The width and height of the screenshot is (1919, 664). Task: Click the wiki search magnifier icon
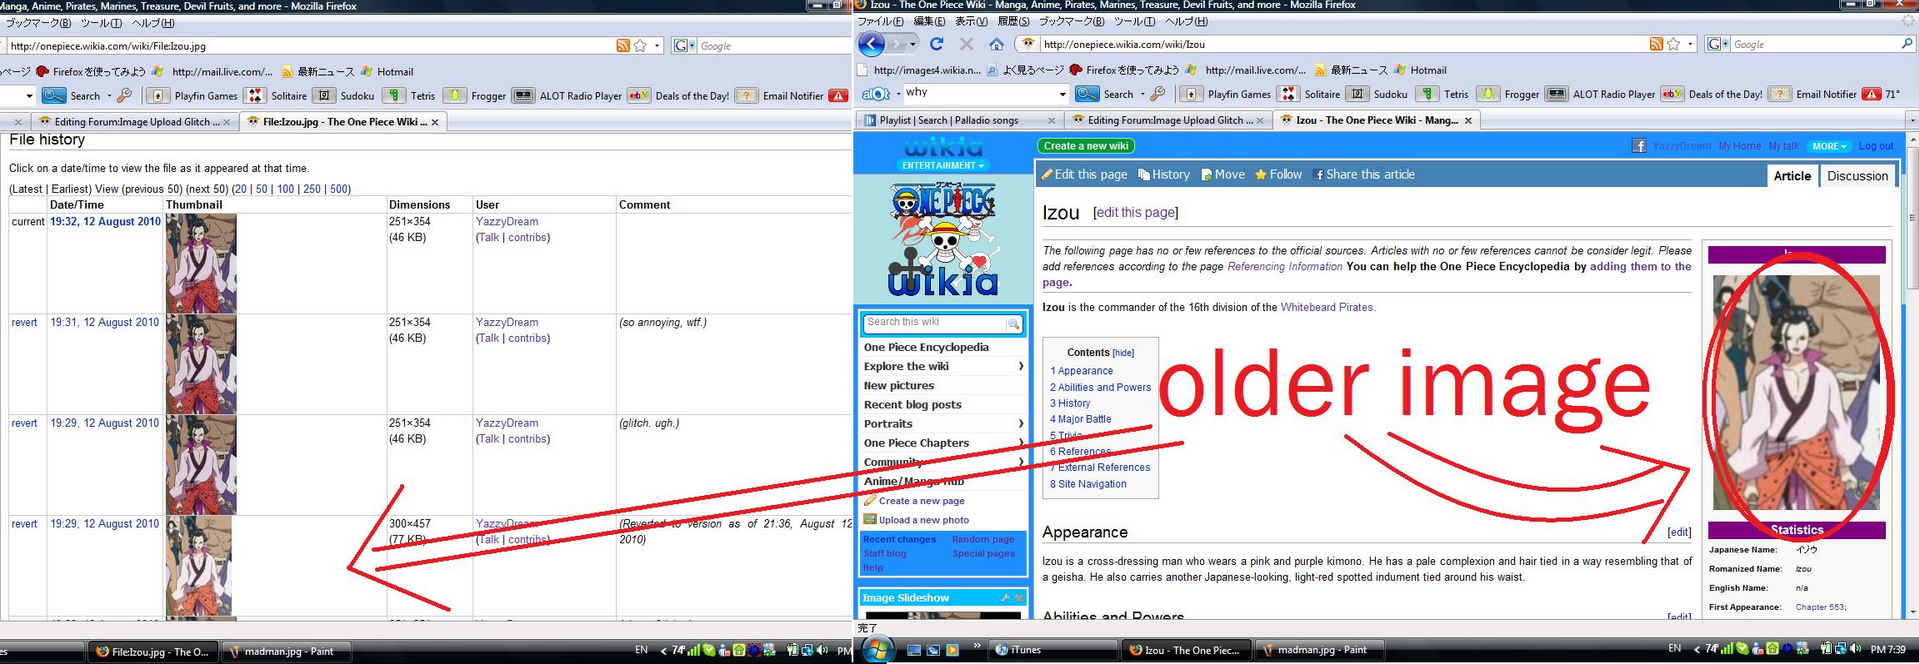point(1013,323)
